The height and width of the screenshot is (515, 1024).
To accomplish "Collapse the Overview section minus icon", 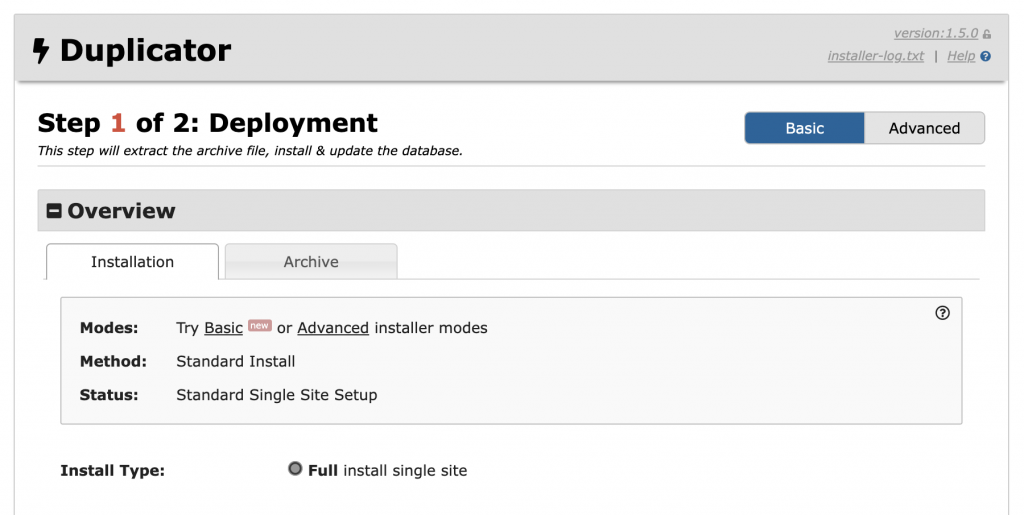I will (54, 211).
